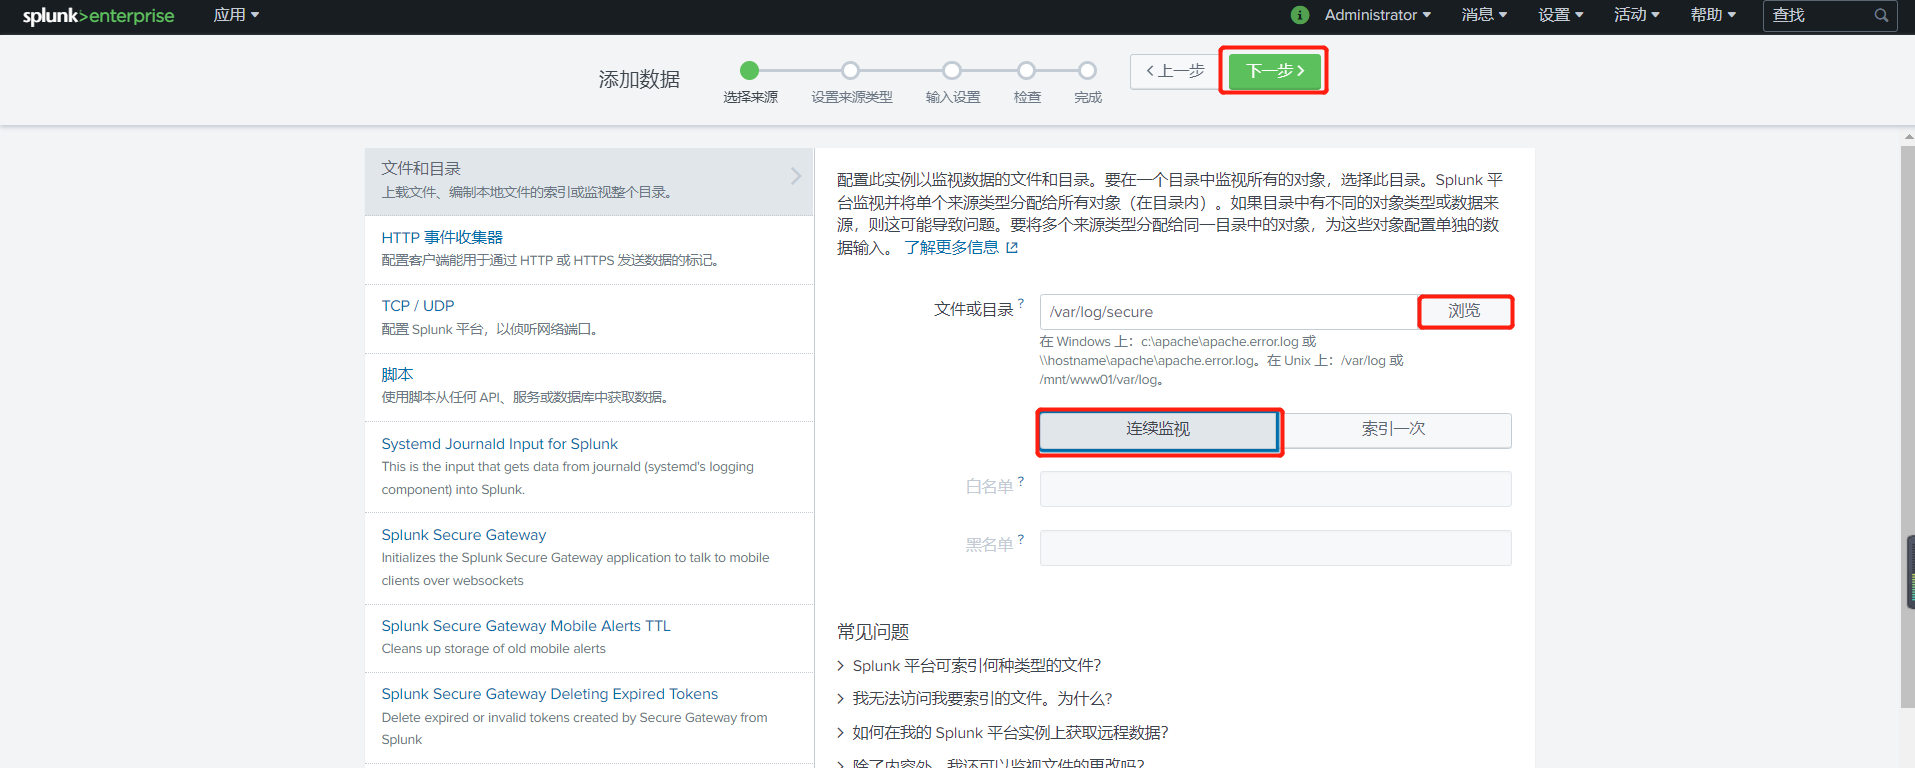Click the 常见问题 heading
This screenshot has width=1915, height=768.
point(873,632)
